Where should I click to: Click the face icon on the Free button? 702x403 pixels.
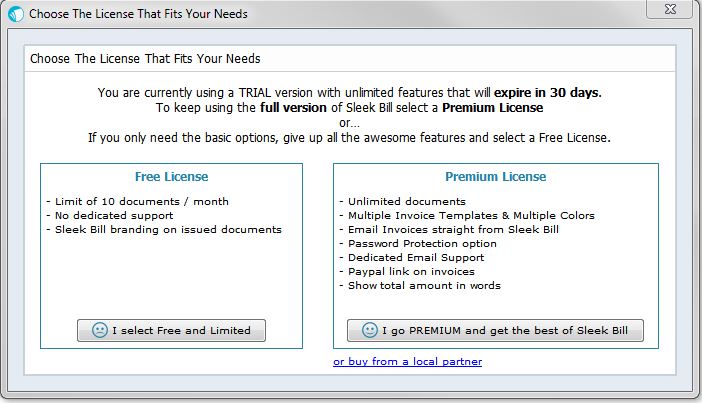point(100,330)
